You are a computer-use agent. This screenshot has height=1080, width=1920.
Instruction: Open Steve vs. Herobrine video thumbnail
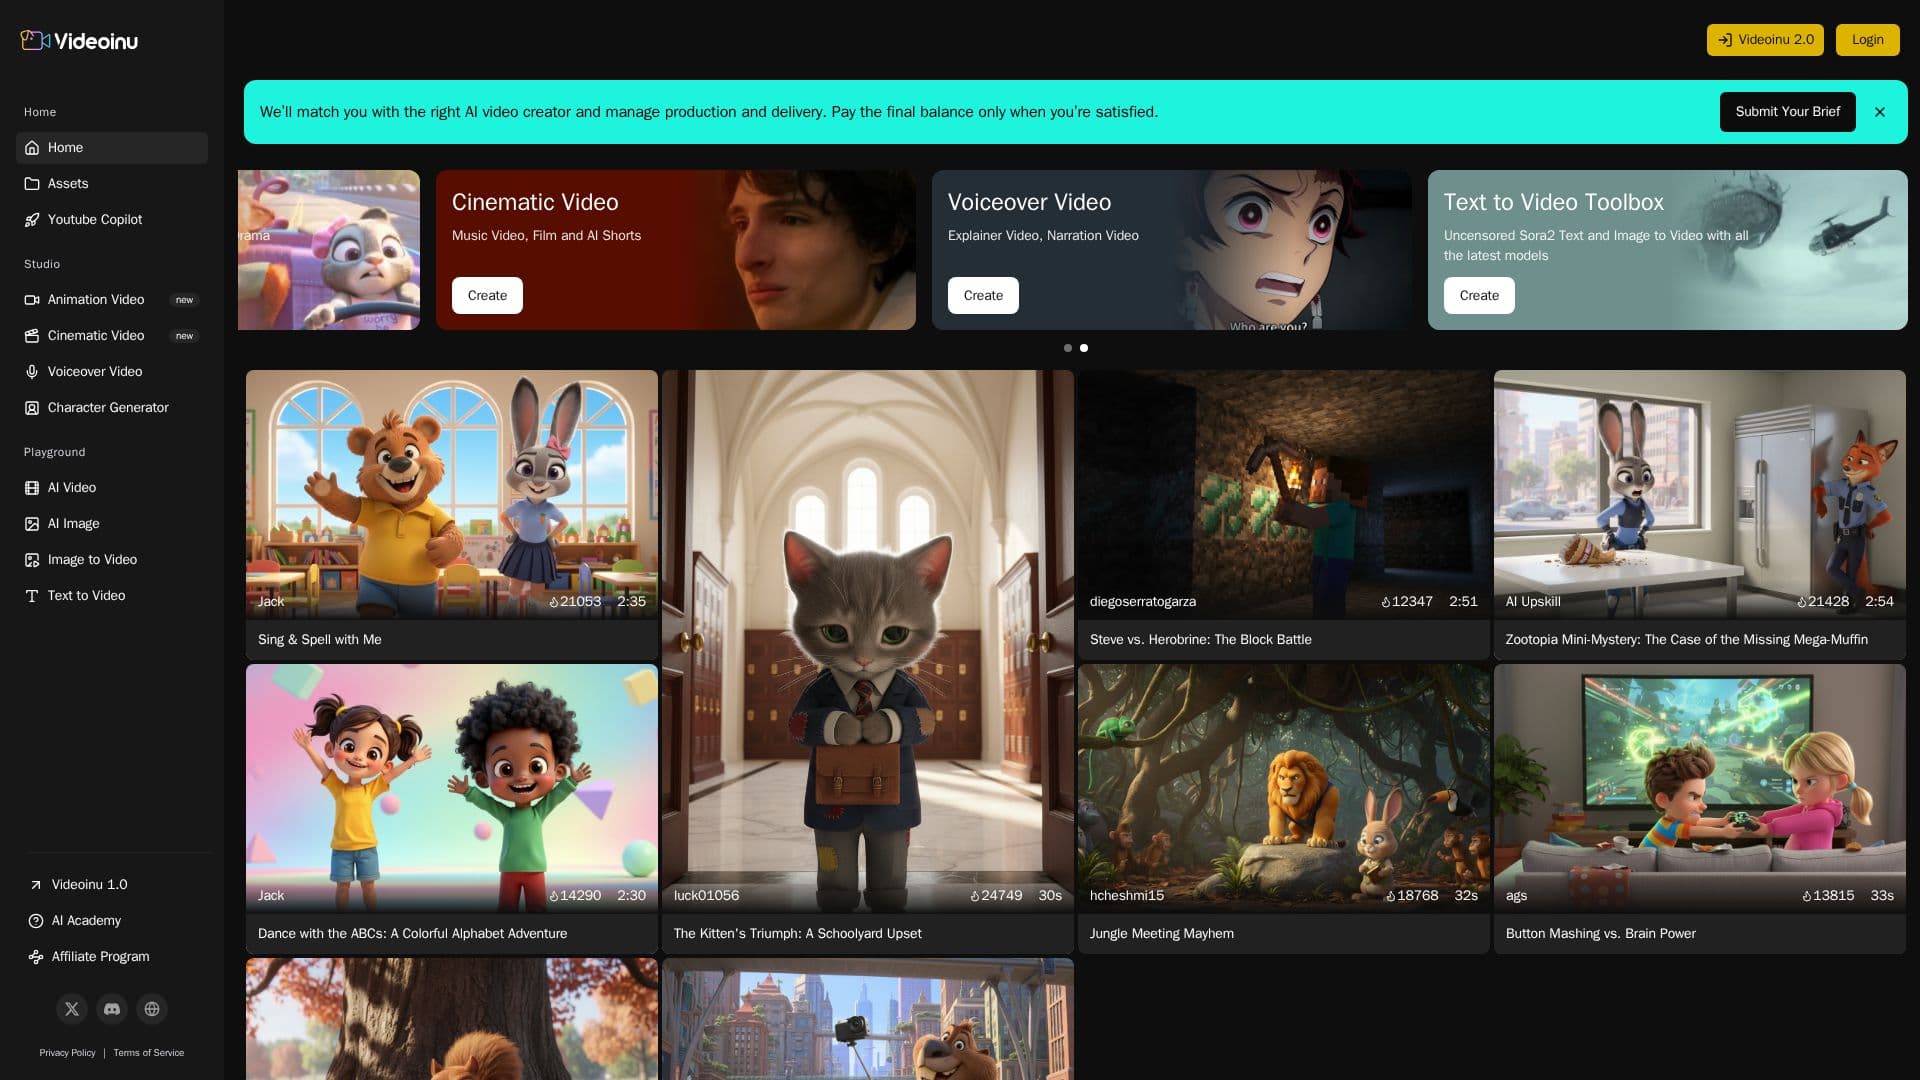1284,494
